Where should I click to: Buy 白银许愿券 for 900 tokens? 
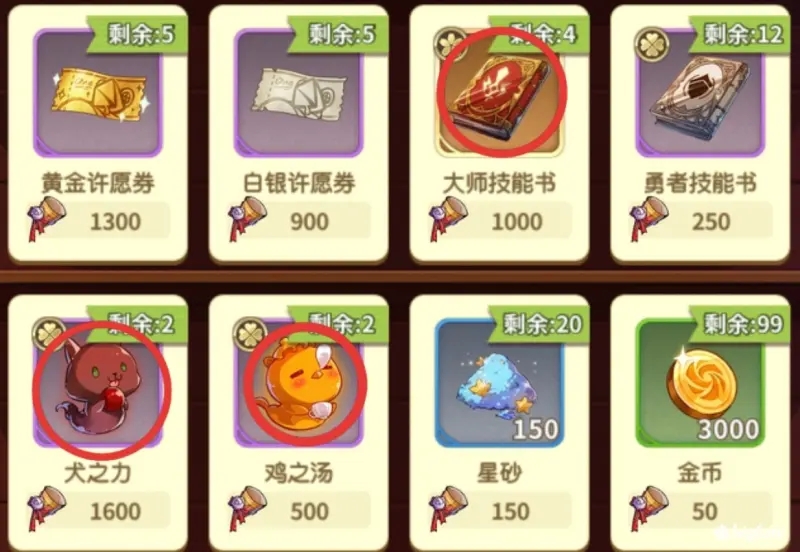[299, 221]
